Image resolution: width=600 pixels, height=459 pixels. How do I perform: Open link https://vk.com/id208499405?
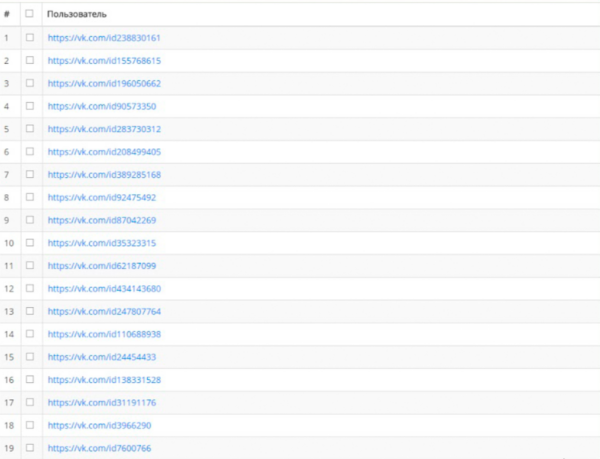(104, 152)
